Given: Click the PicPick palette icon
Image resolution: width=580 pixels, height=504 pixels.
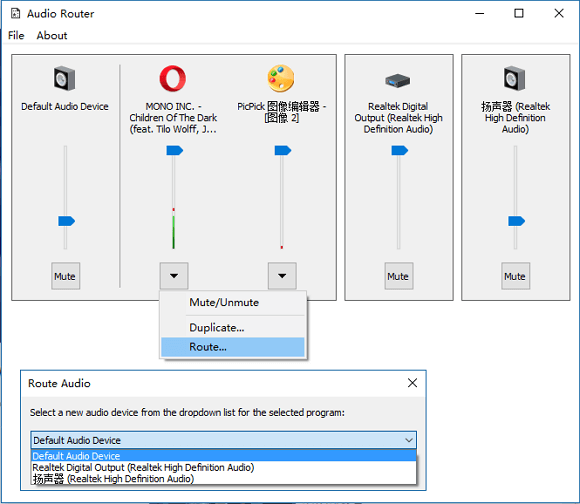Looking at the screenshot, I should (x=281, y=78).
